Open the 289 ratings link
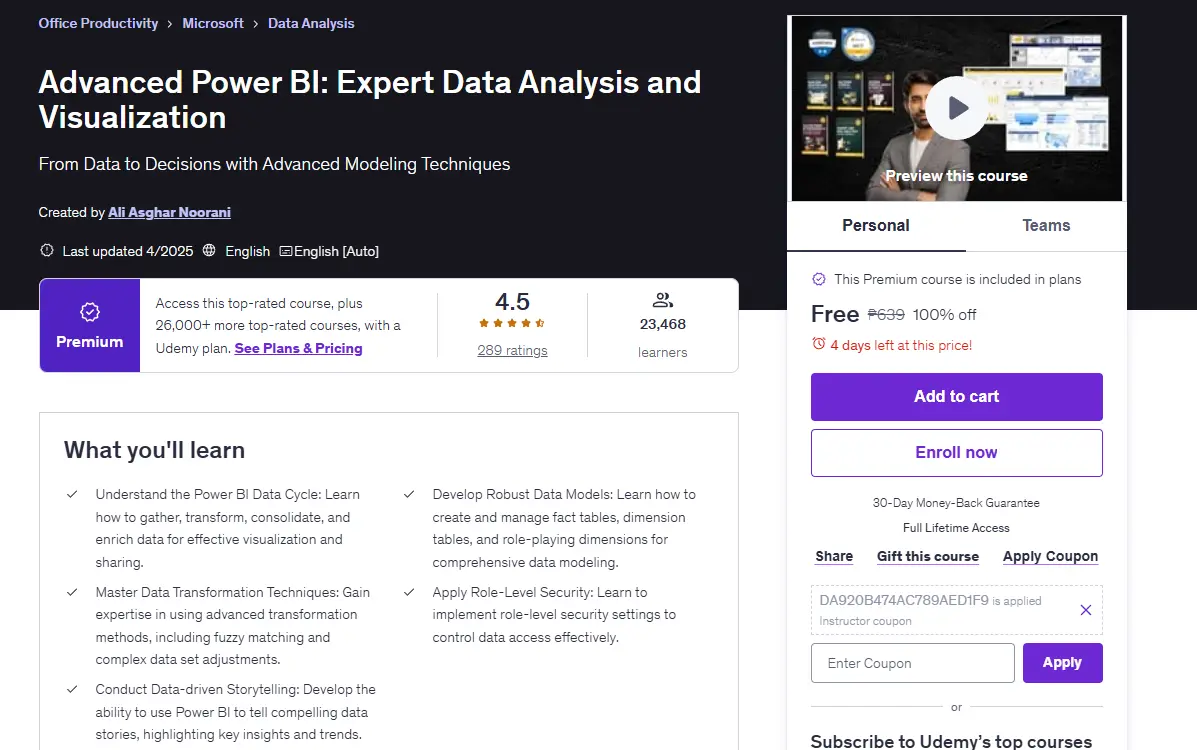 (512, 351)
